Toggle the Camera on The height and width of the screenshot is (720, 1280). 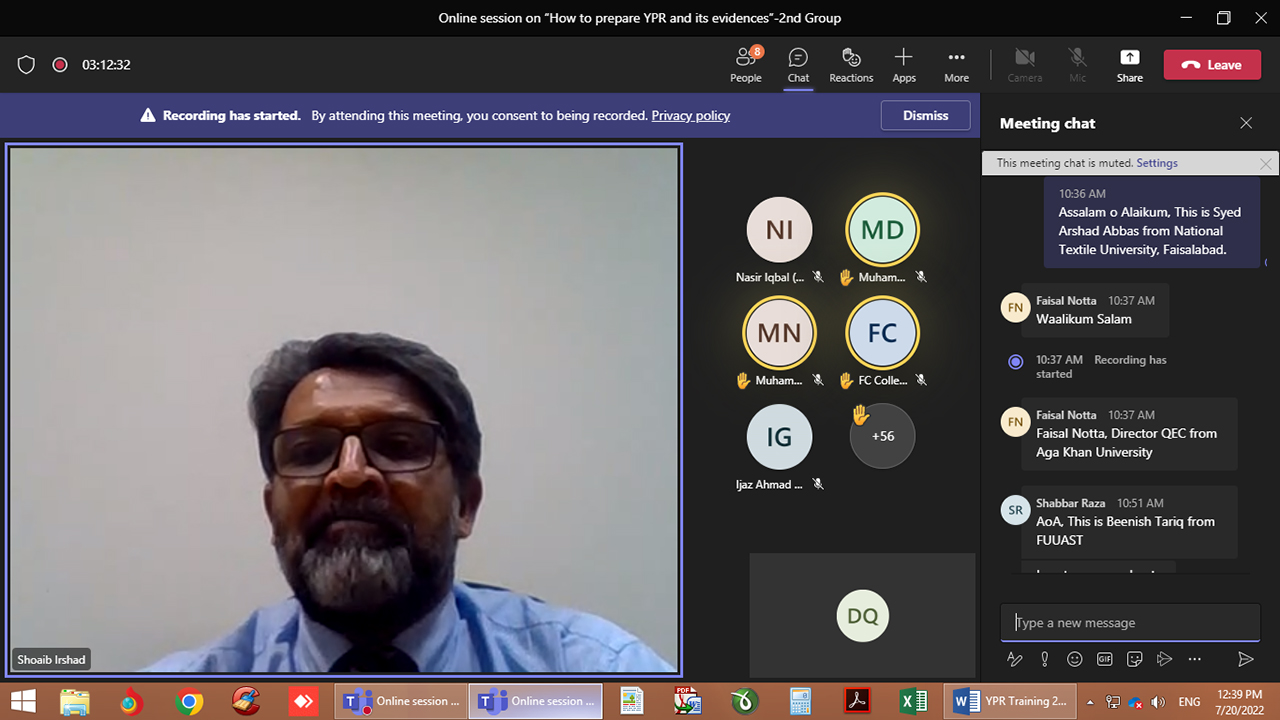1024,65
